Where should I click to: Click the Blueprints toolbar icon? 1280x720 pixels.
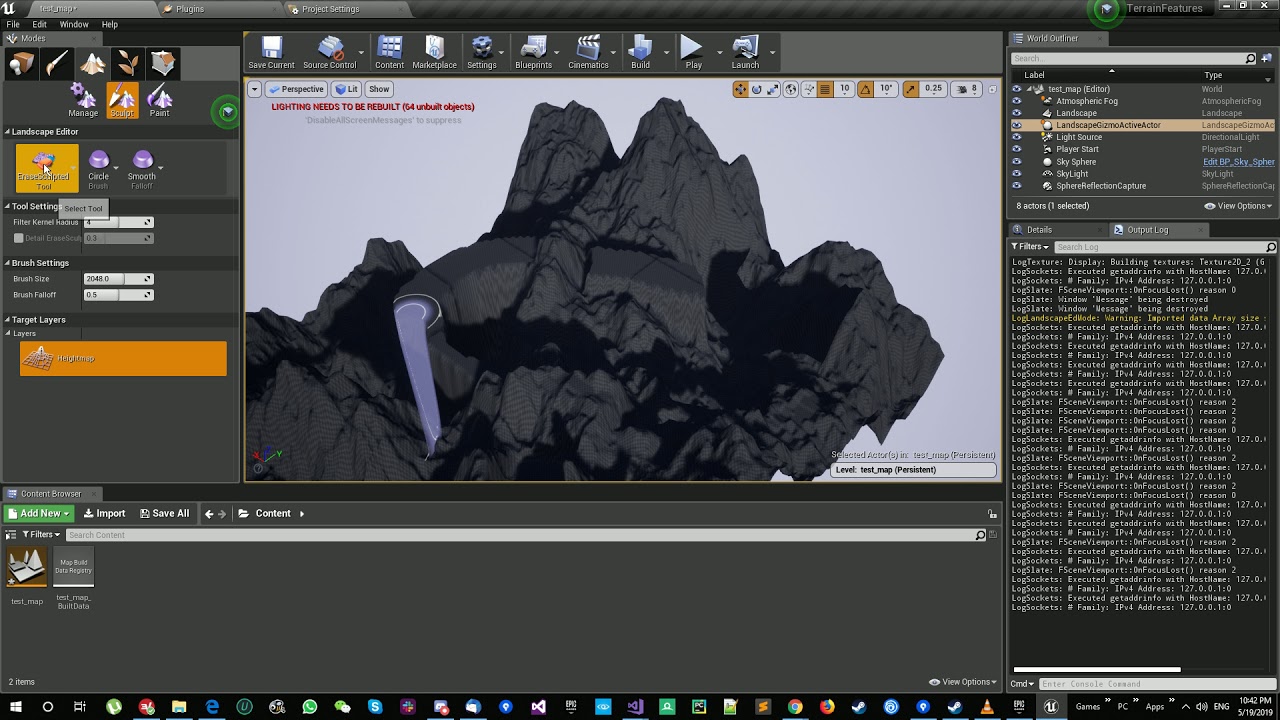[533, 52]
